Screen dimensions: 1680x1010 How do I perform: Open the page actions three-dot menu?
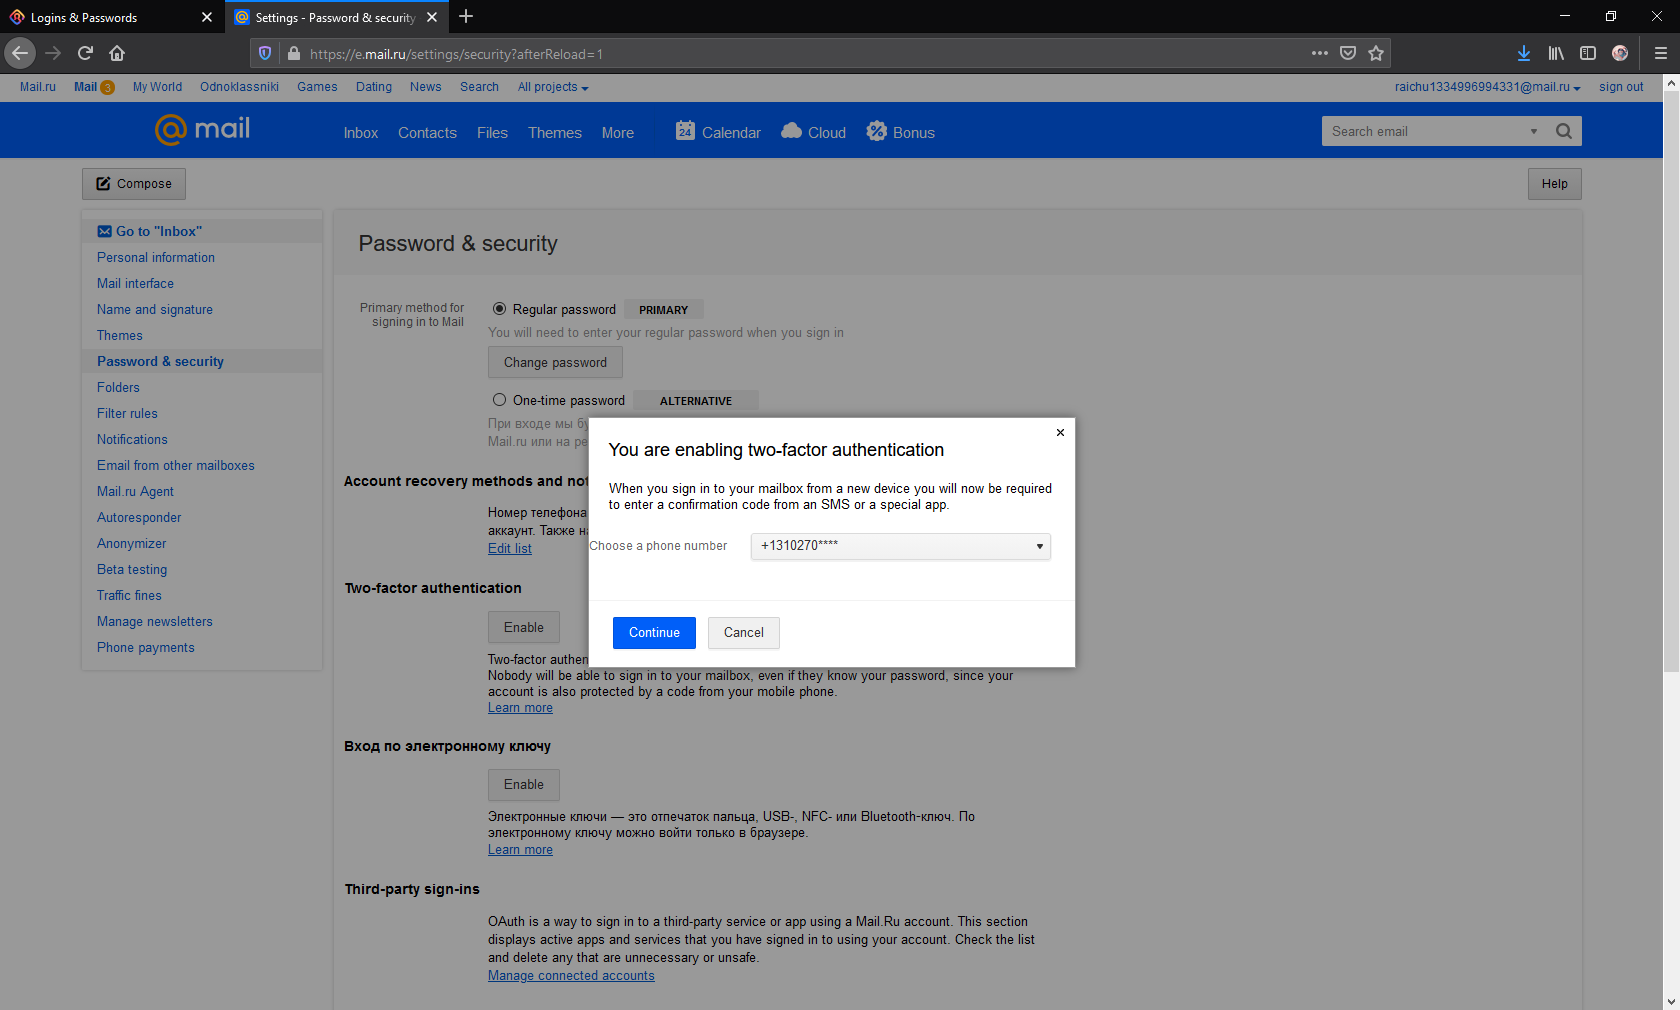click(x=1320, y=53)
